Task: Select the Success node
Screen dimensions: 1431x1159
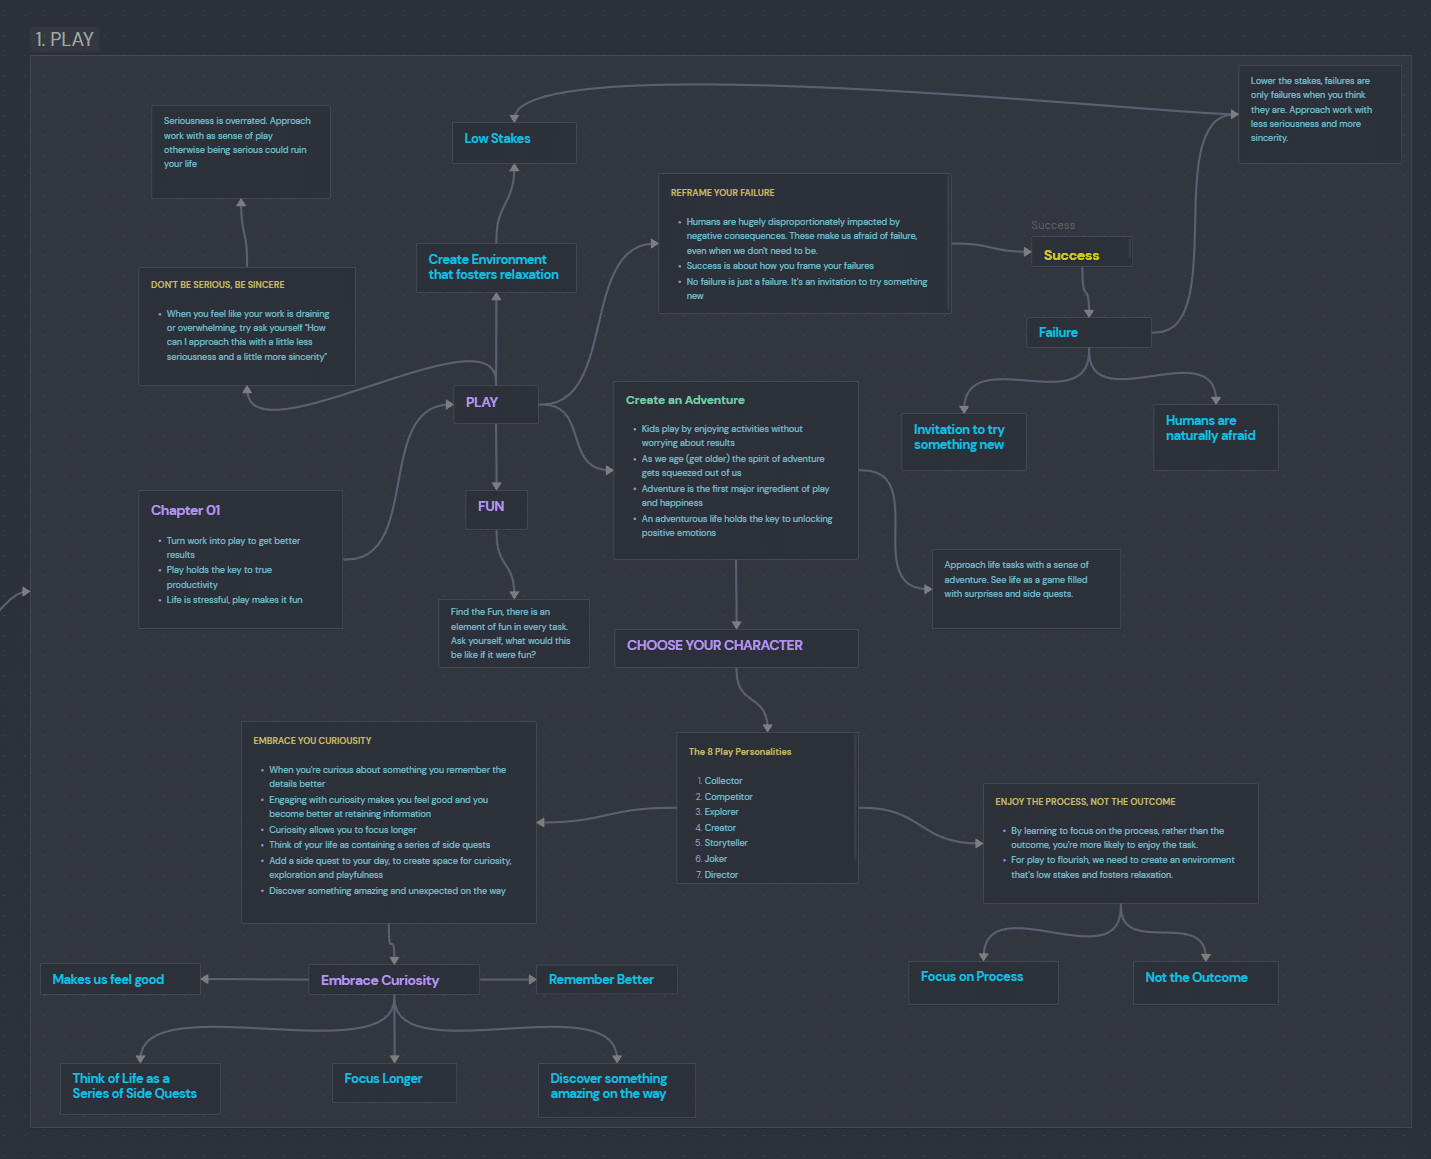Action: click(x=1081, y=252)
